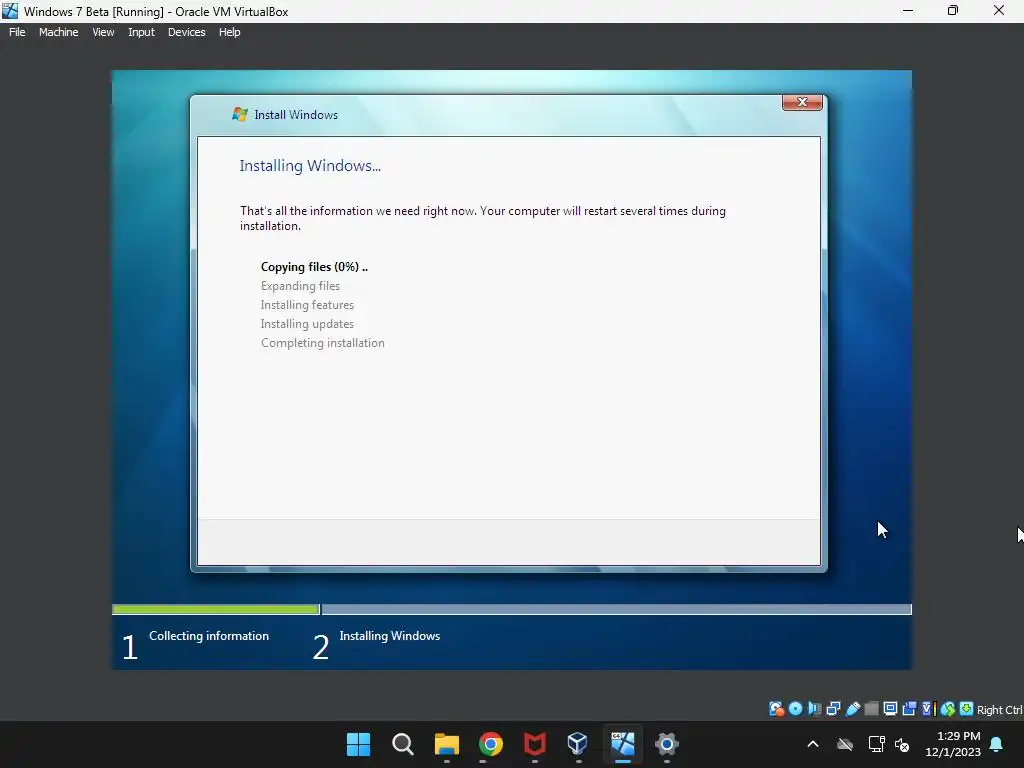Click the virtualization features V icon
The width and height of the screenshot is (1024, 768).
click(929, 709)
